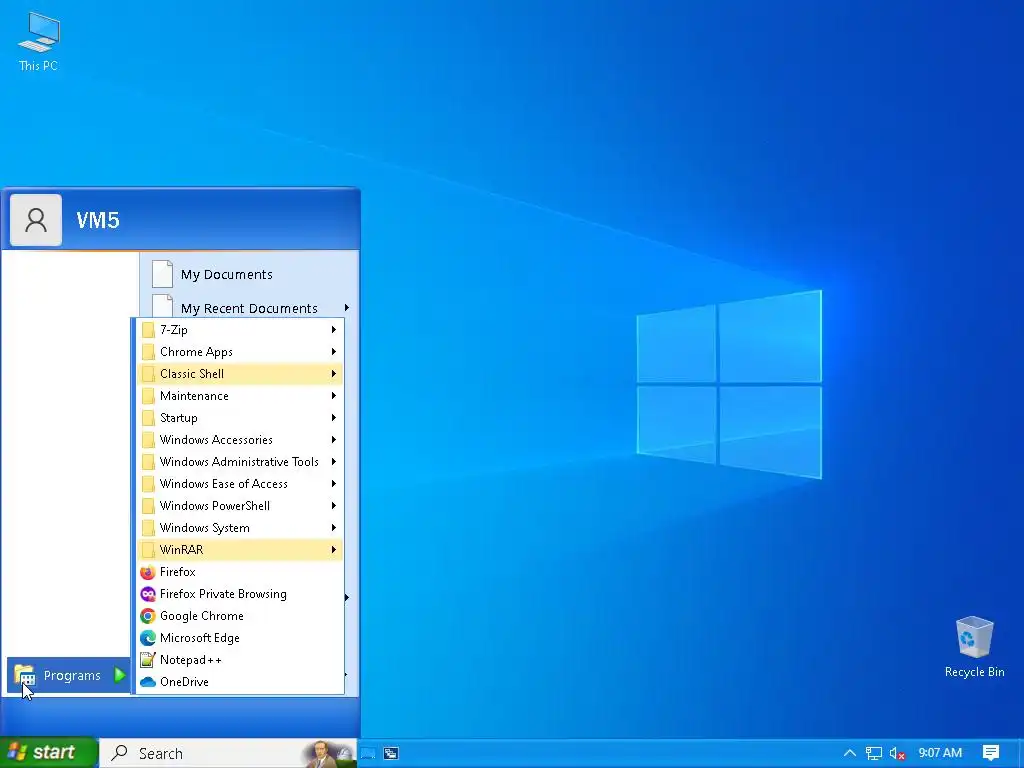Click the OneDrive cloud icon

pyautogui.click(x=148, y=682)
